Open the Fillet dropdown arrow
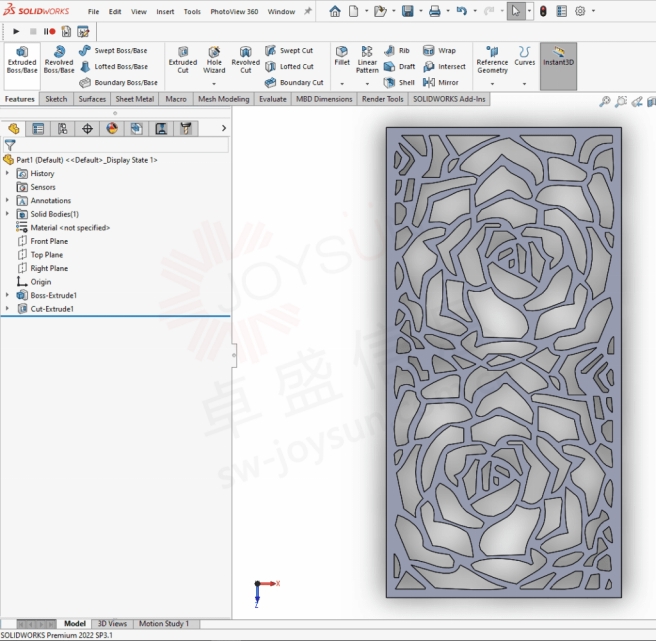This screenshot has height=642, width=656. 342,84
